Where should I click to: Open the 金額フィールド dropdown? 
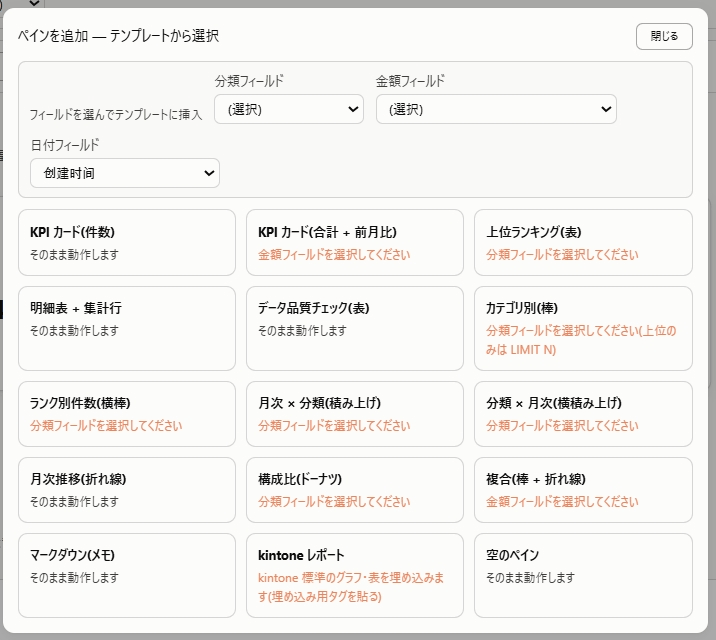tap(496, 109)
